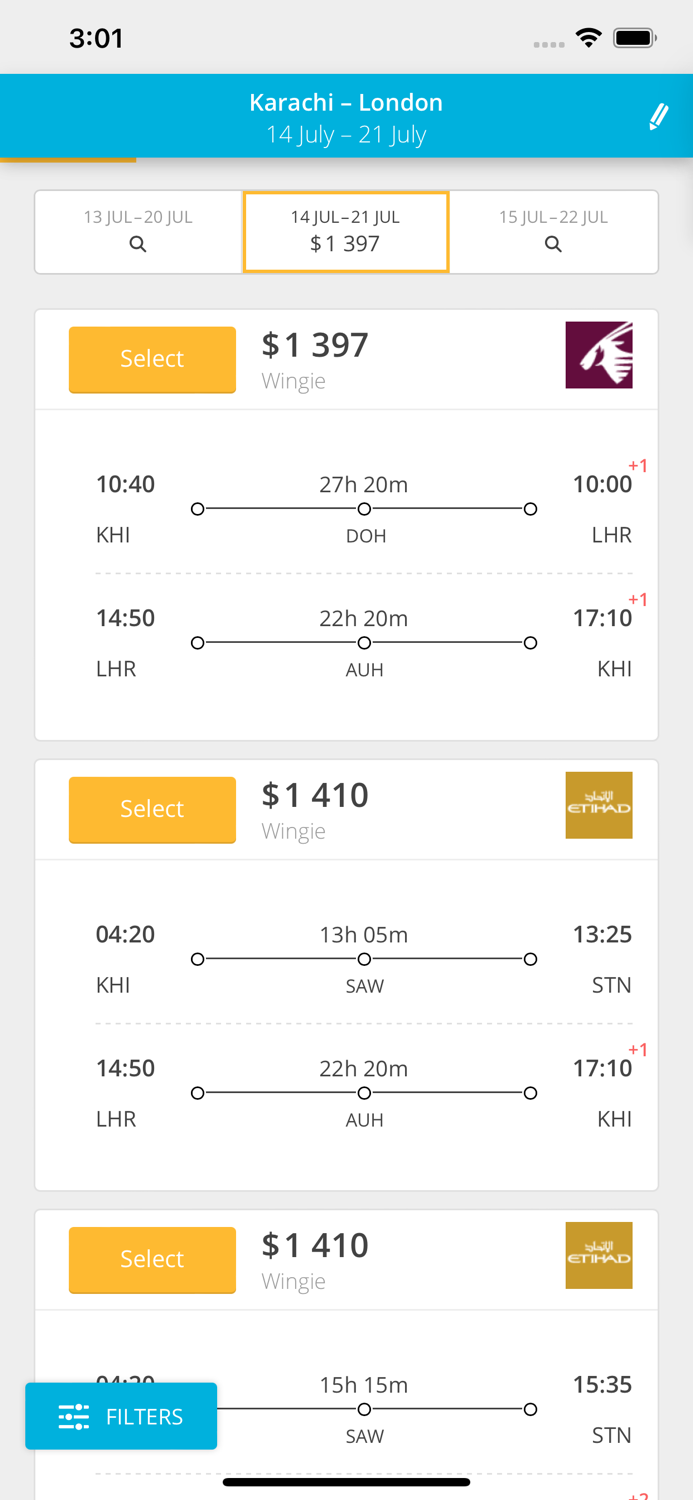Open the FILTERS panel

coord(121,1416)
